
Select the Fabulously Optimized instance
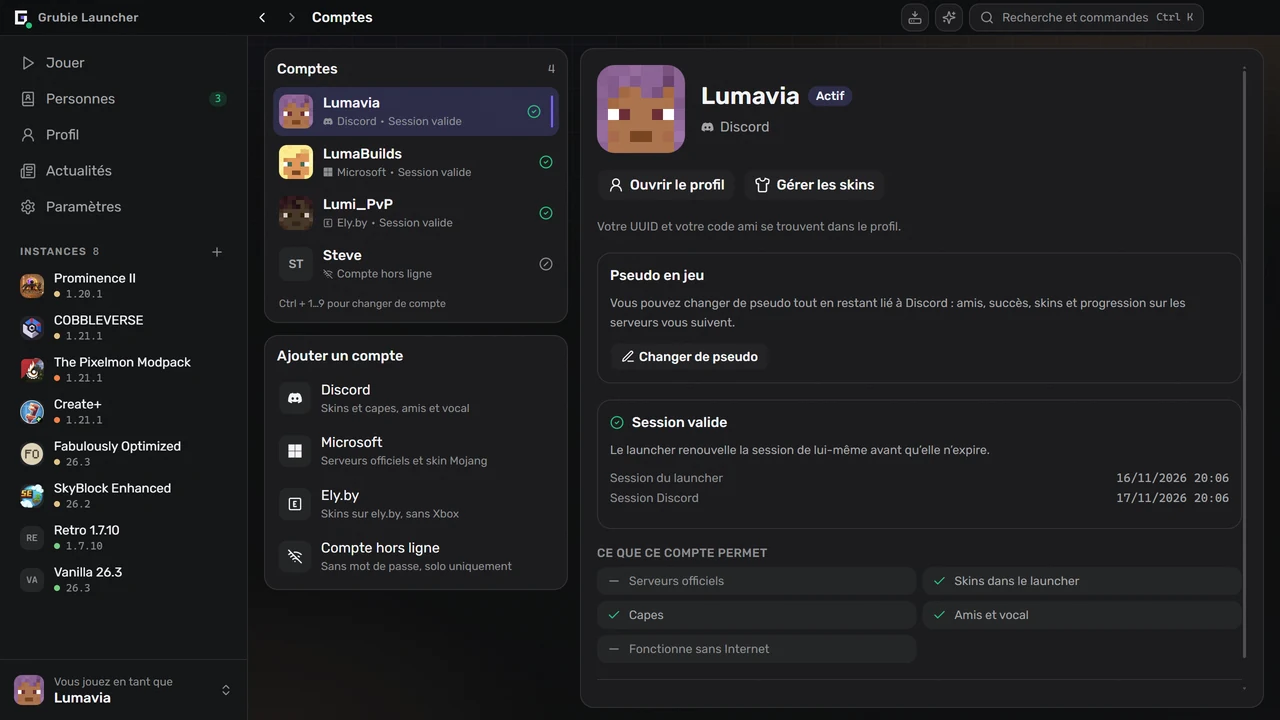123,454
